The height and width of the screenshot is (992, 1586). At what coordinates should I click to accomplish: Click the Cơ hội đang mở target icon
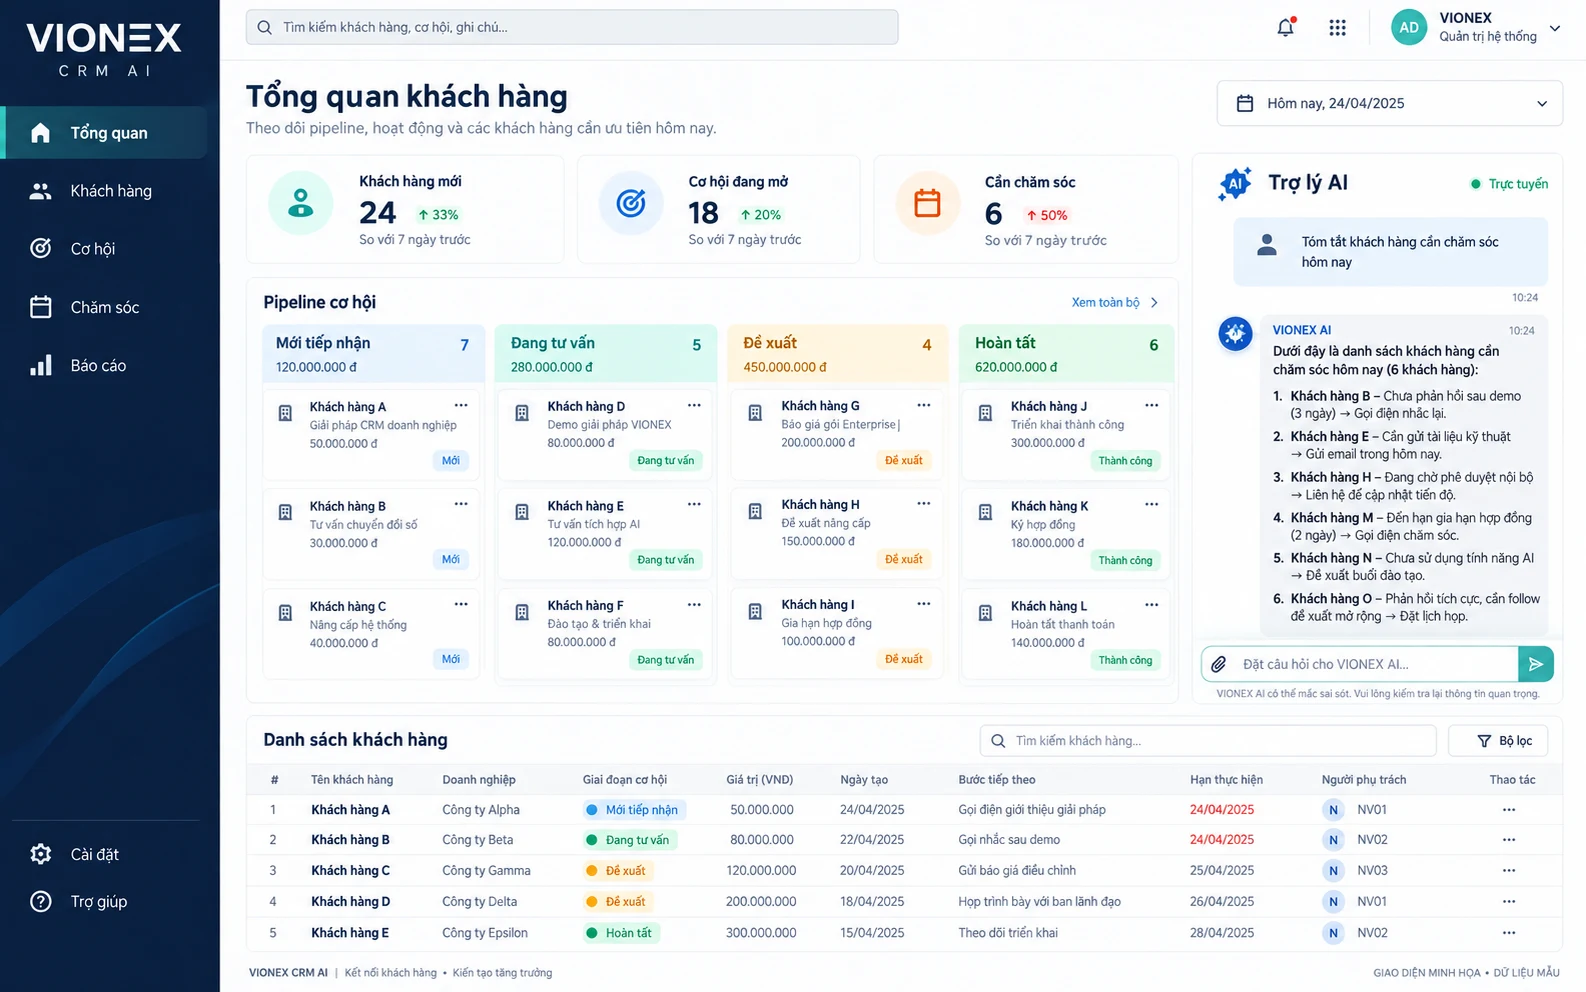coord(631,203)
